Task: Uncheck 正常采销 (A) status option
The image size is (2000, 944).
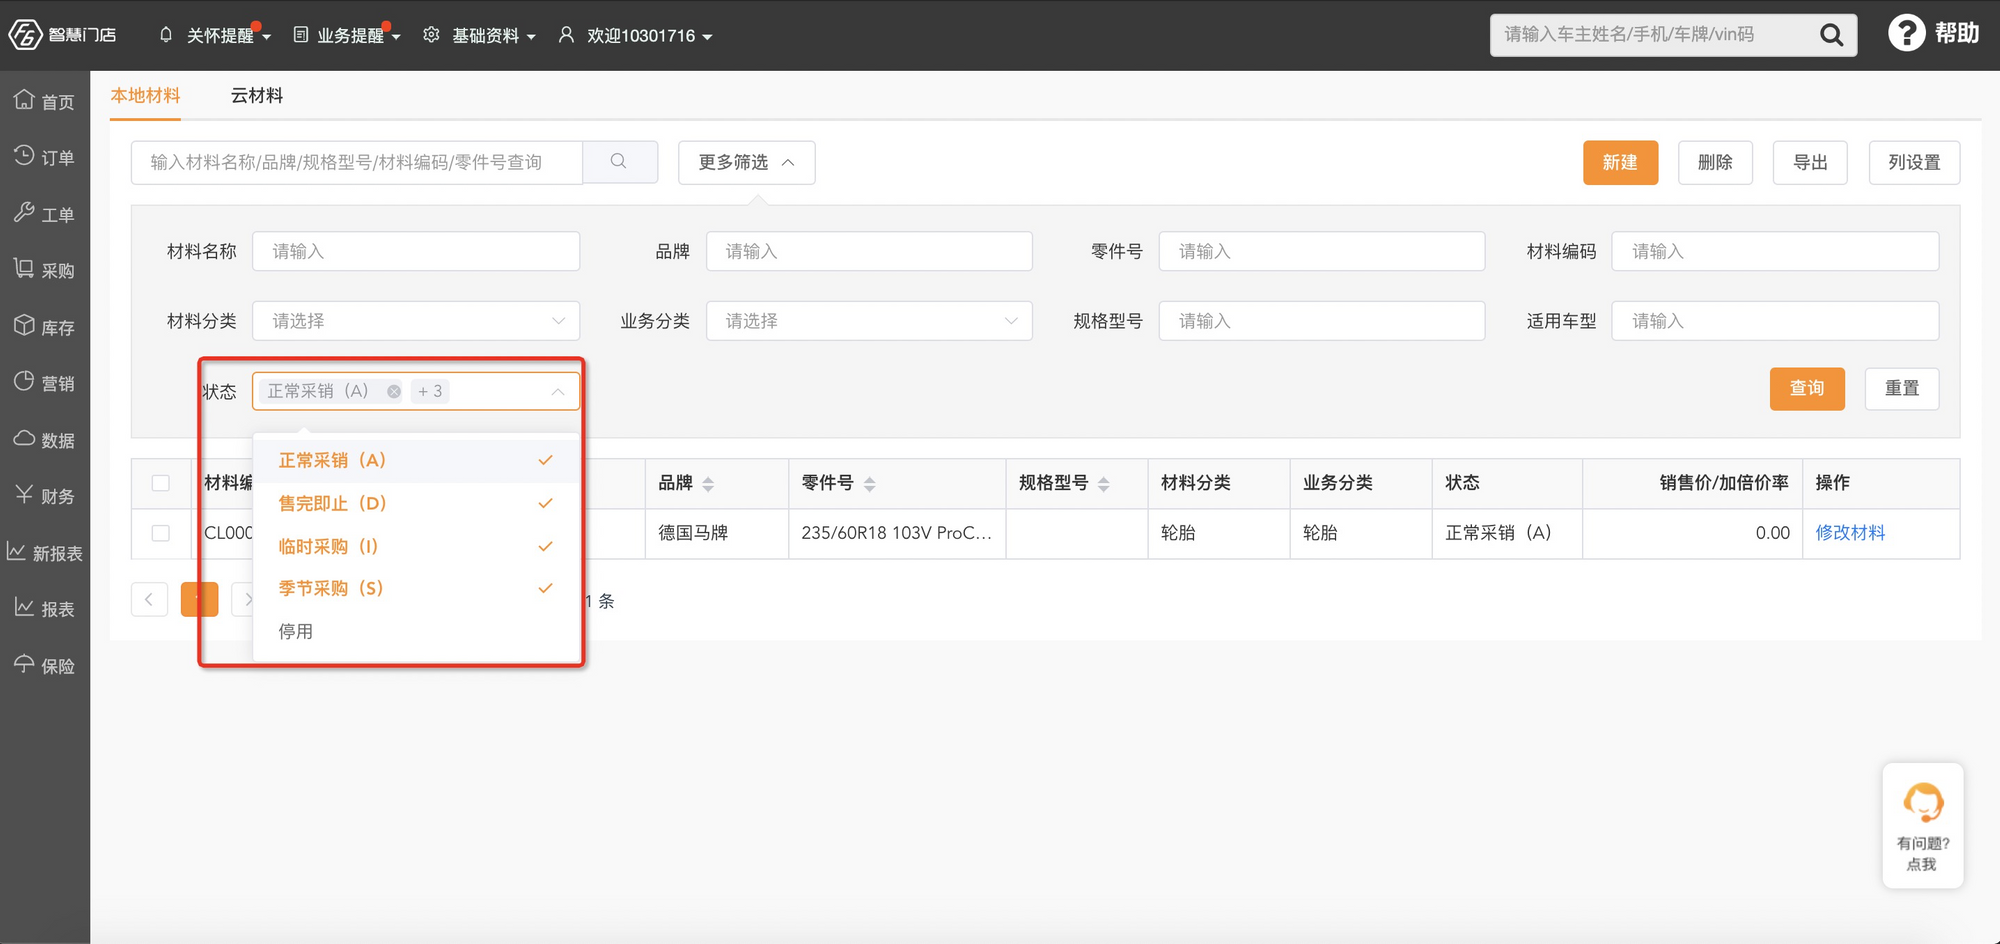Action: point(416,460)
